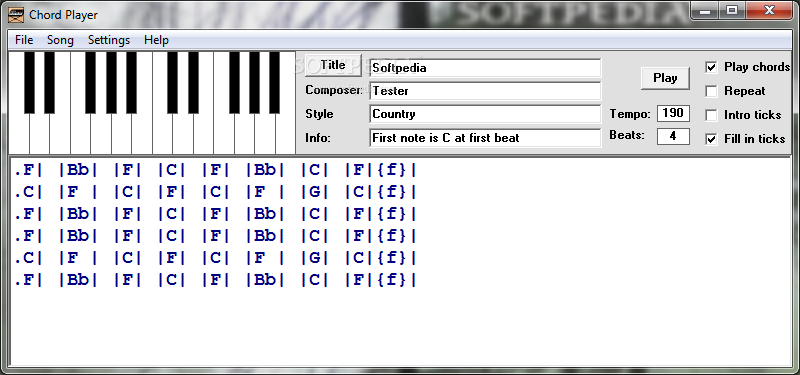Play the lower octave C# black key
The width and height of the screenshot is (800, 375).
[30, 83]
